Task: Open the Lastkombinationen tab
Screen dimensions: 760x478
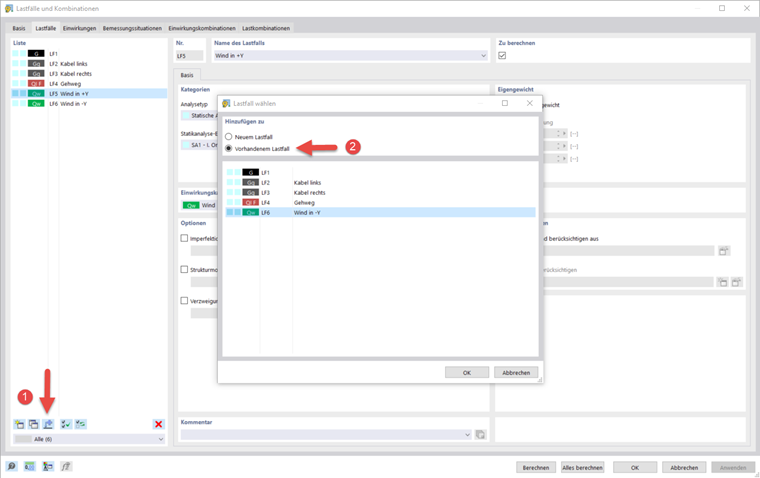Action: pos(266,28)
